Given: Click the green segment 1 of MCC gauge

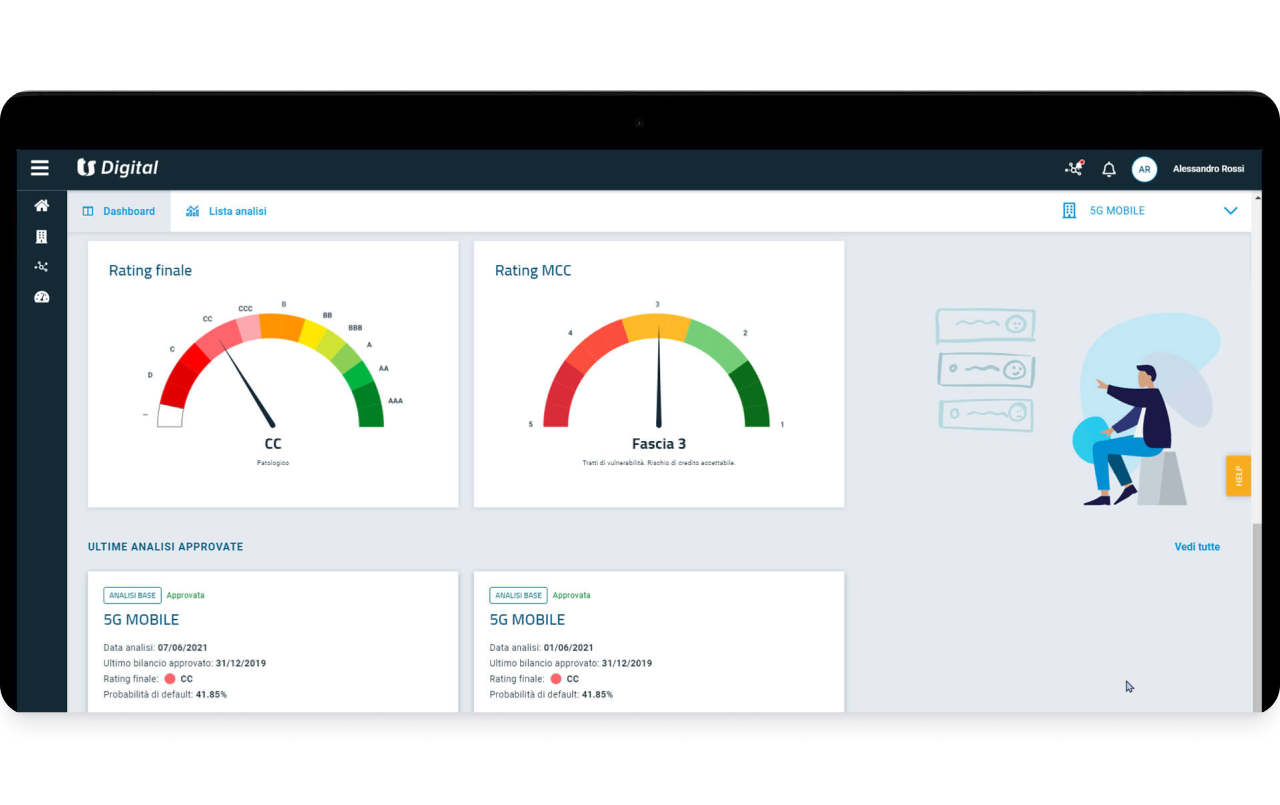Looking at the screenshot, I should coord(753,395).
